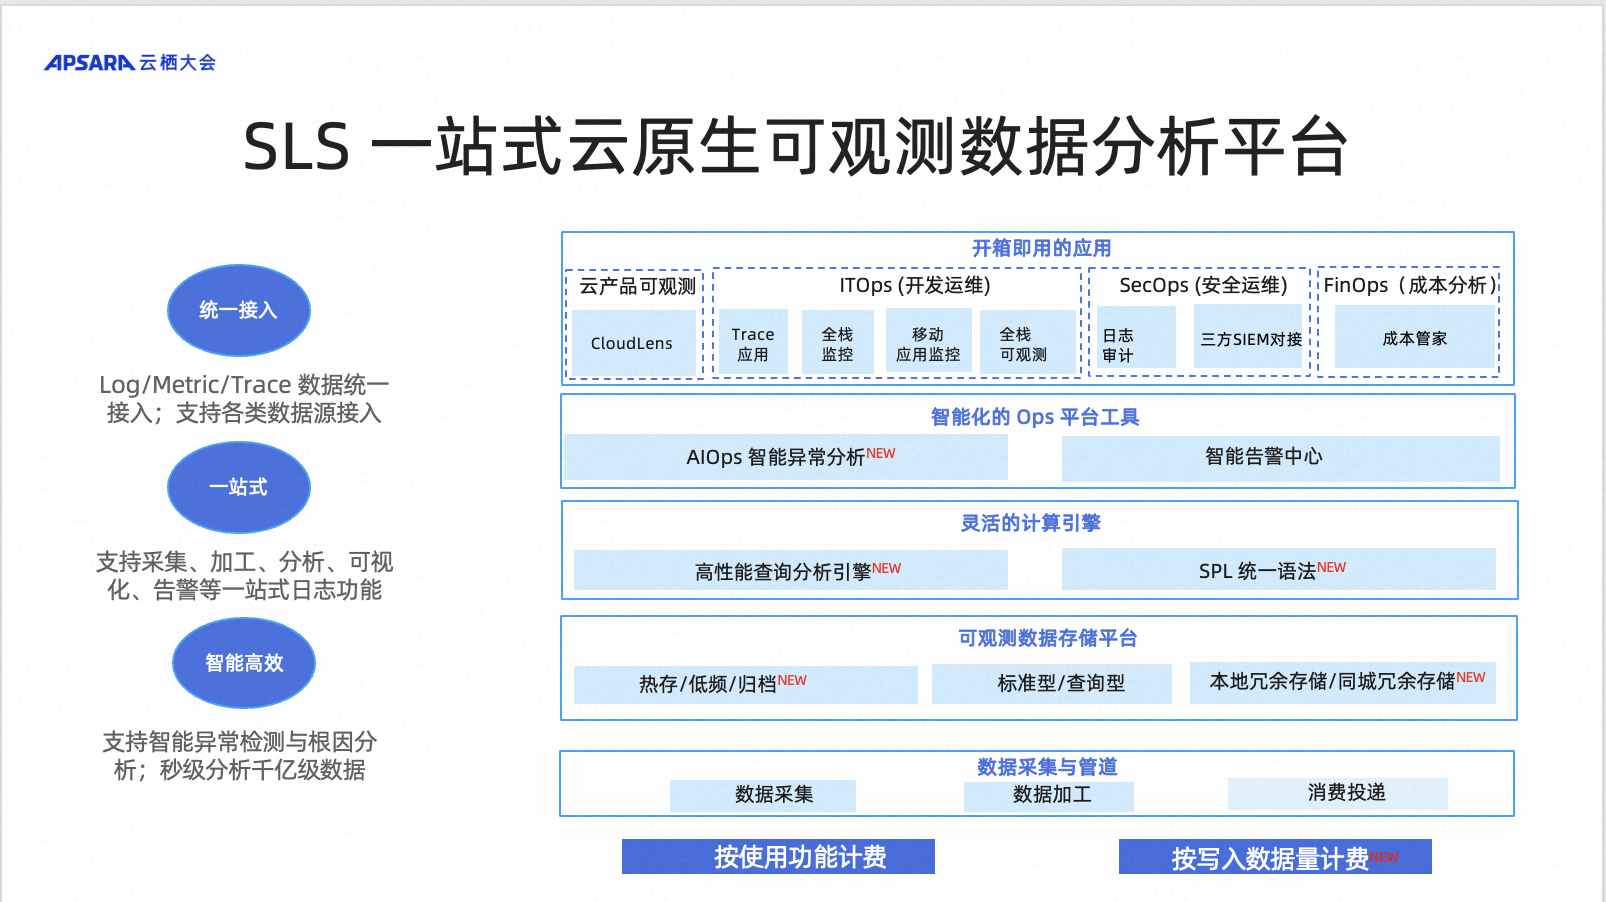Click the 全栈监控 module icon
The height and width of the screenshot is (902, 1606).
coord(838,341)
